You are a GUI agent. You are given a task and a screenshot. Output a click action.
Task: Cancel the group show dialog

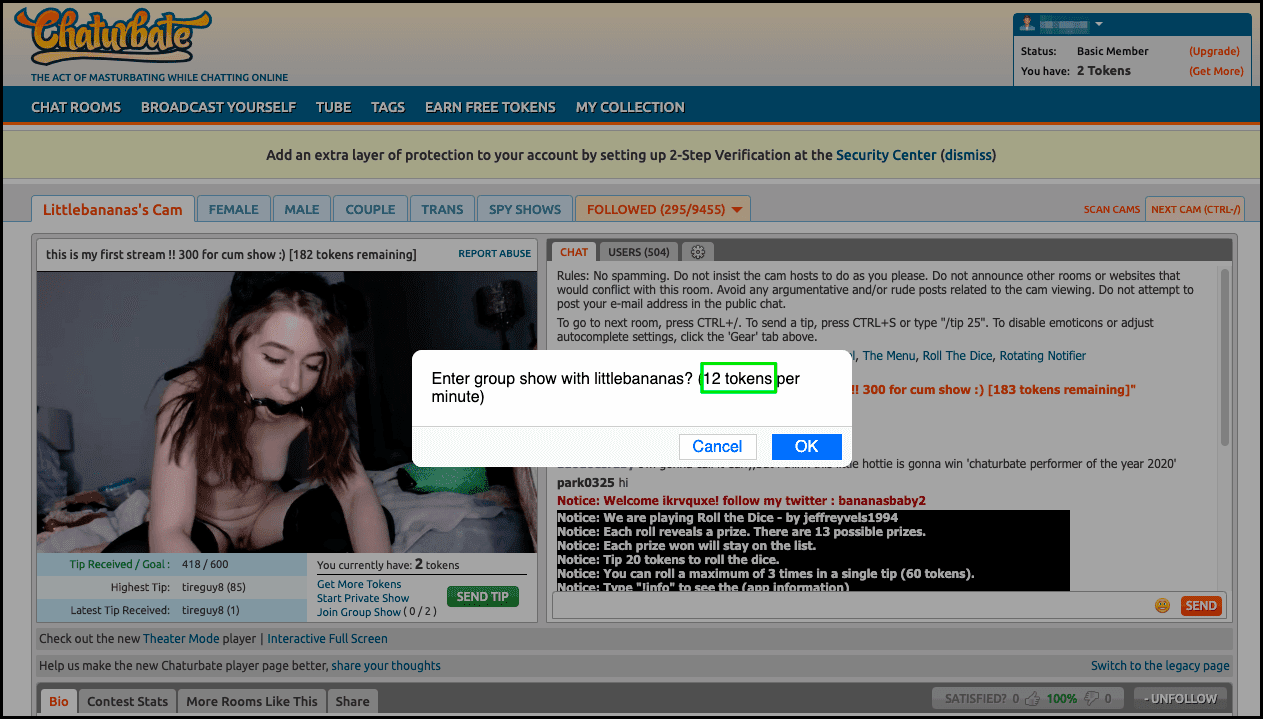pos(717,446)
